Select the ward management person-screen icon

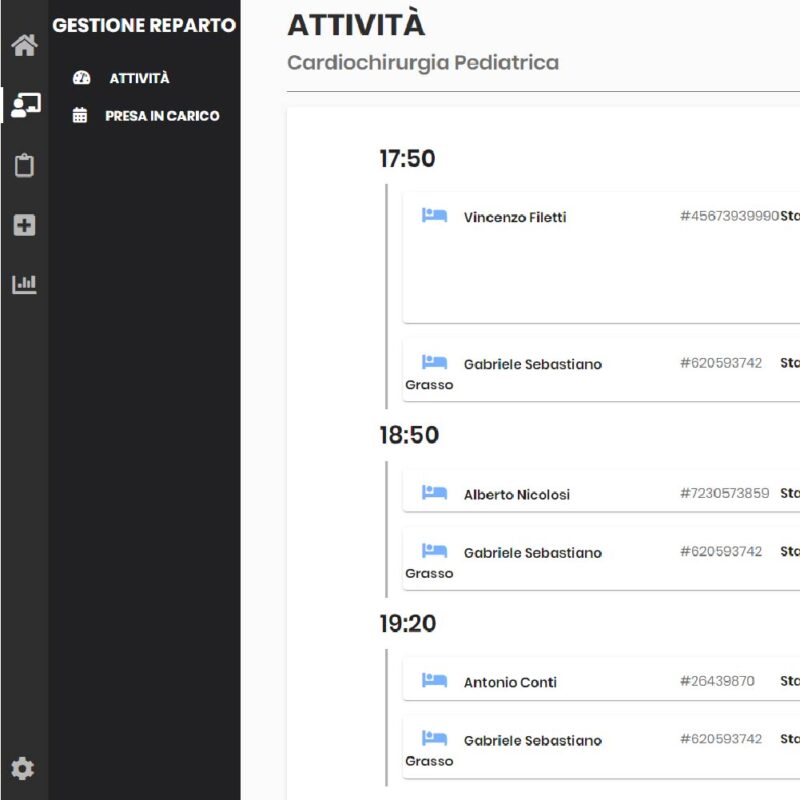(26, 105)
